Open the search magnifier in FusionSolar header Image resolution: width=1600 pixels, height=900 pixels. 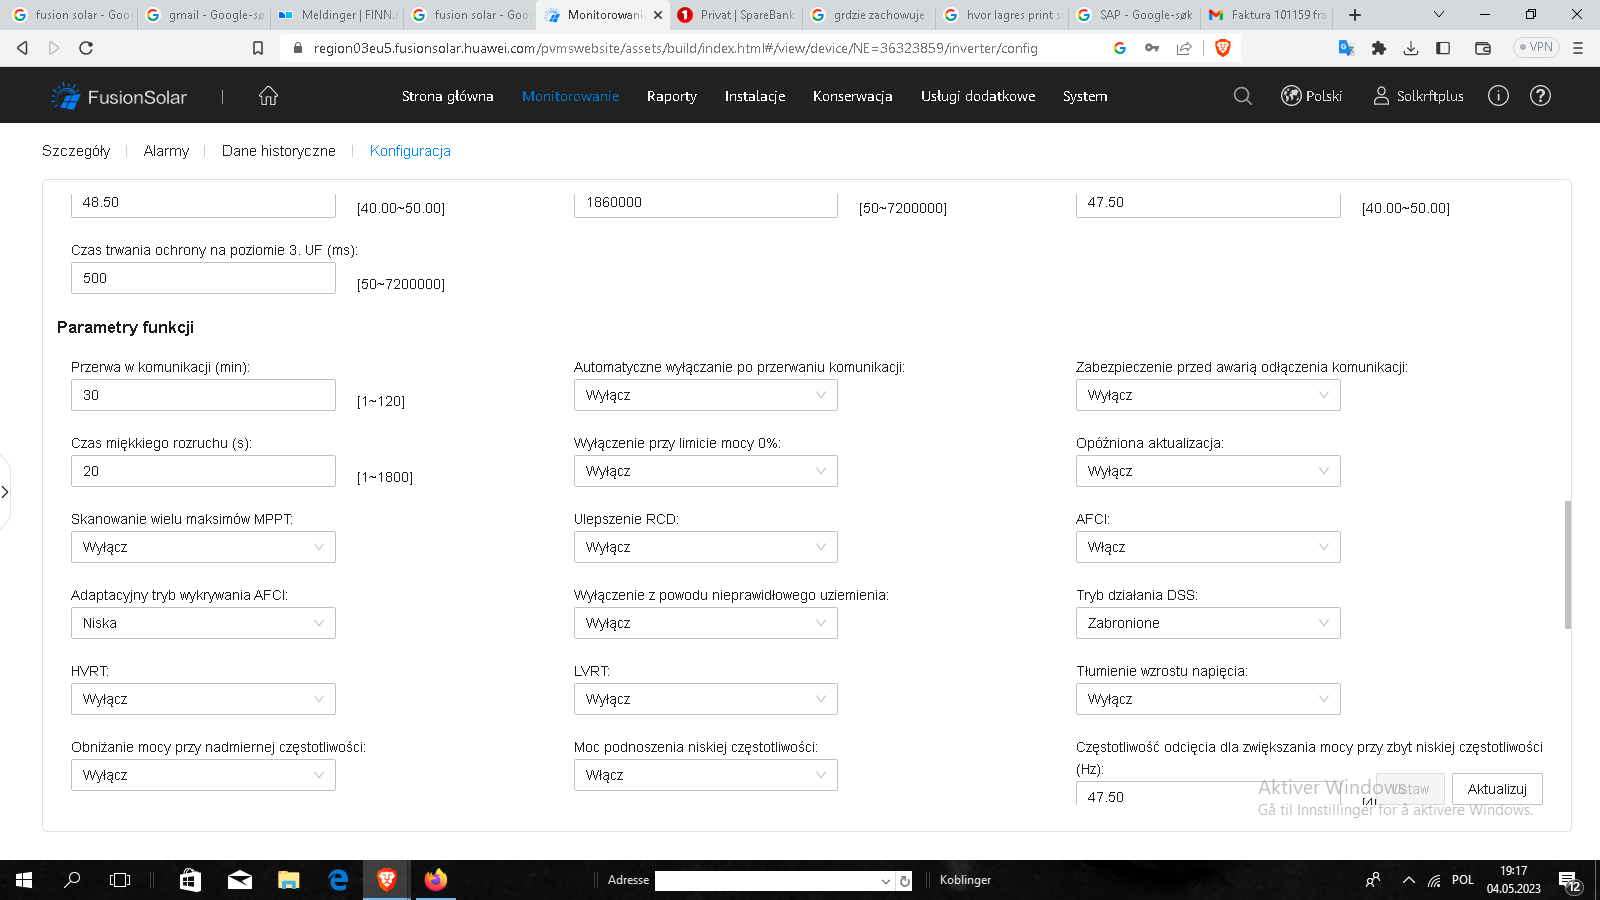coord(1242,96)
